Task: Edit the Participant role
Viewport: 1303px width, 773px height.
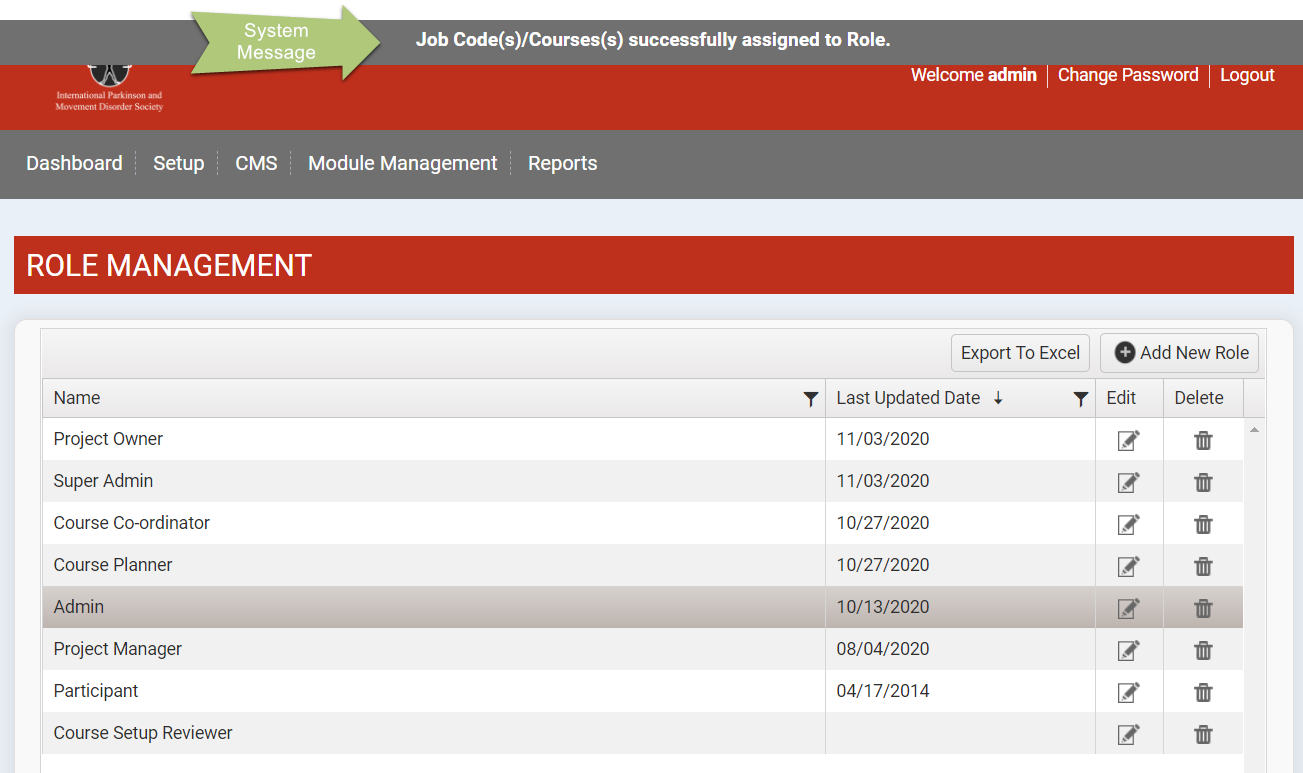Action: pos(1128,692)
